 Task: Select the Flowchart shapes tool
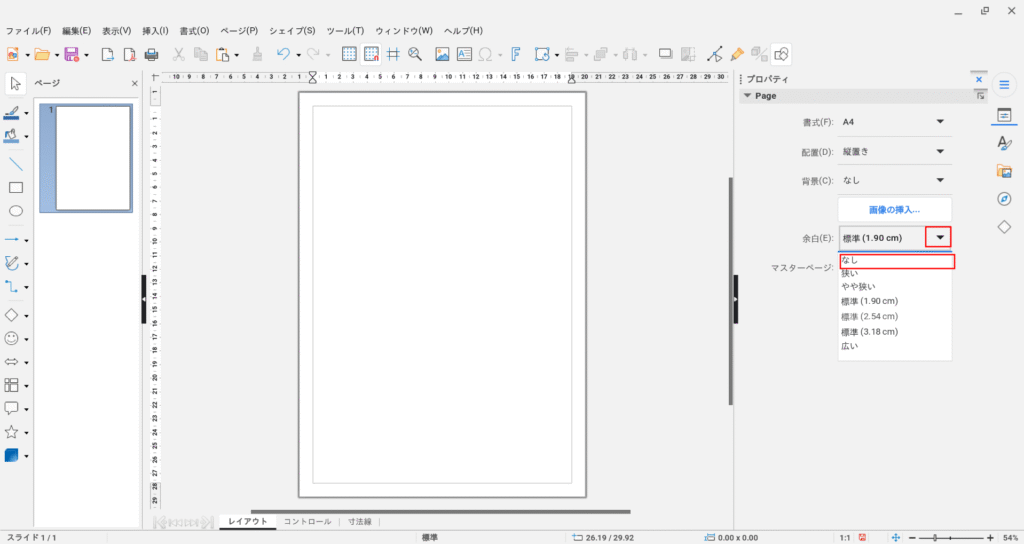point(11,385)
